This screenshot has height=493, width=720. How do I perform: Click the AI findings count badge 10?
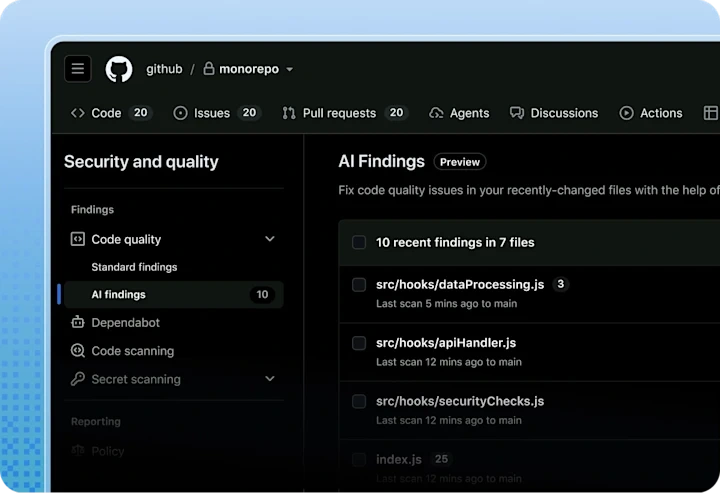point(262,294)
